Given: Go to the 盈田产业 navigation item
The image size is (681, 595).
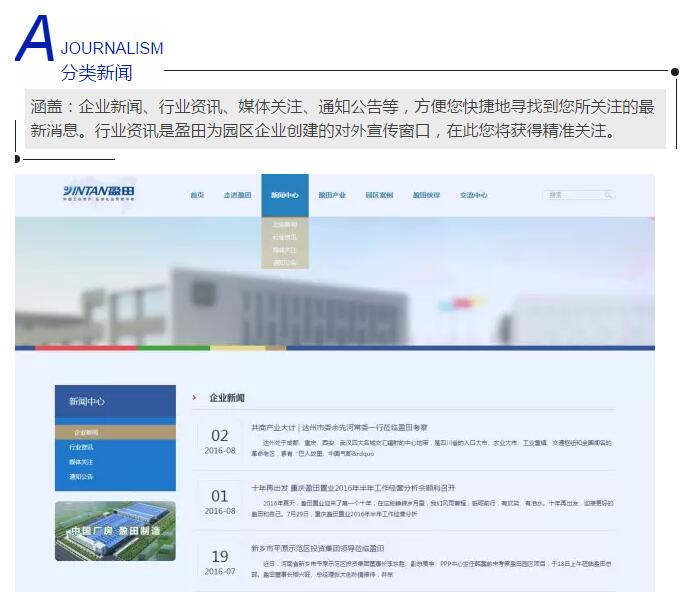Looking at the screenshot, I should pyautogui.click(x=332, y=195).
